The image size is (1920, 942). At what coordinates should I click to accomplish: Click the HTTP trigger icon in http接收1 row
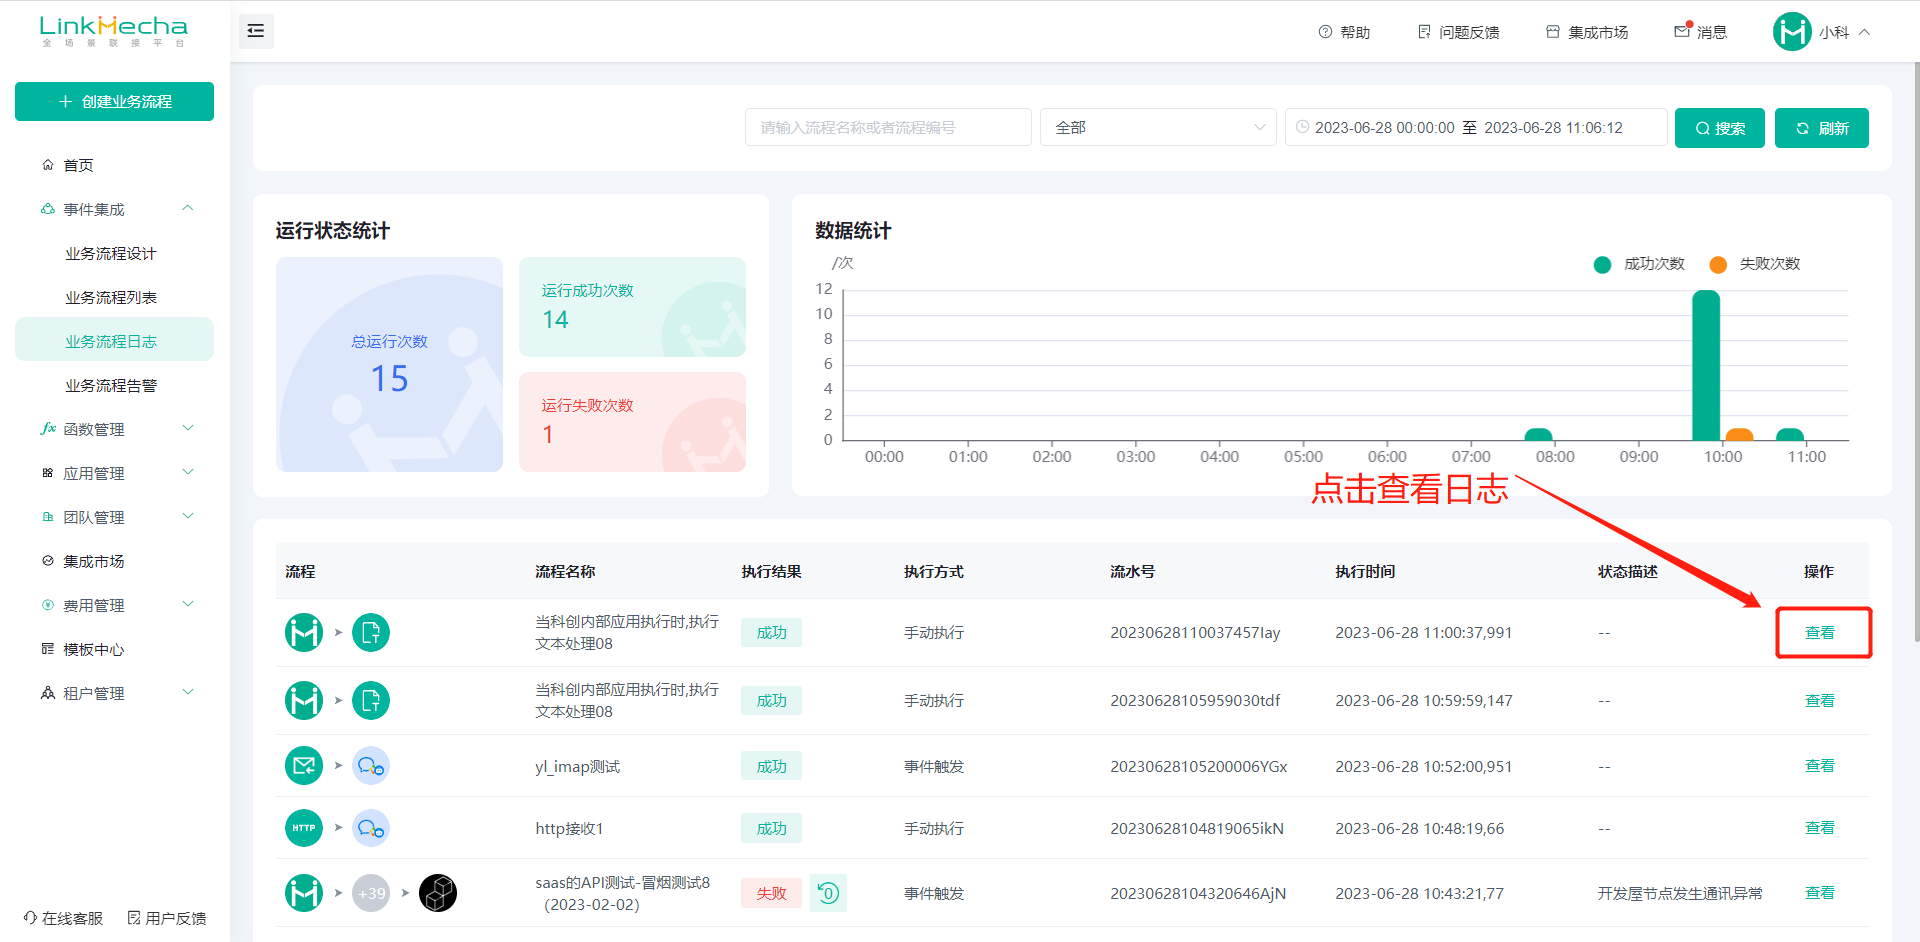pyautogui.click(x=304, y=828)
